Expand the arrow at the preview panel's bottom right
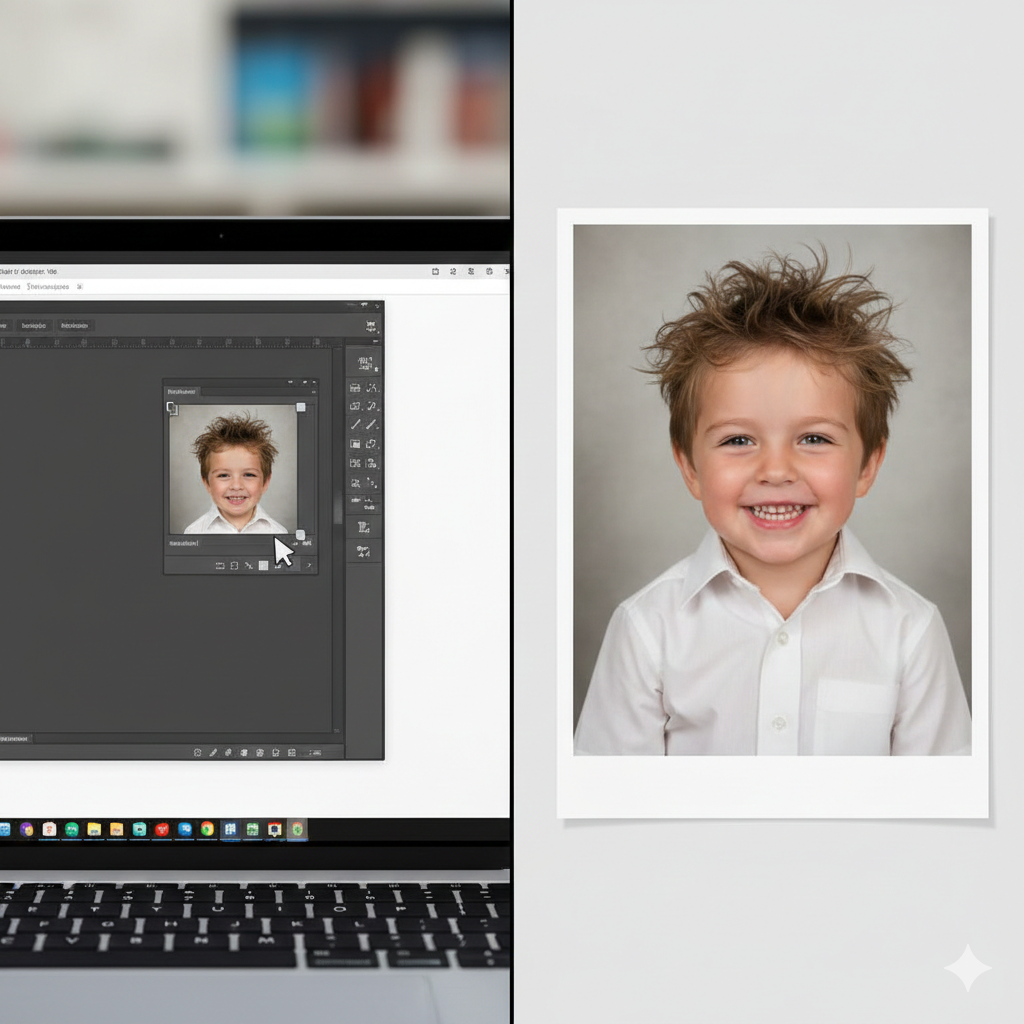1024x1024 pixels. click(309, 565)
